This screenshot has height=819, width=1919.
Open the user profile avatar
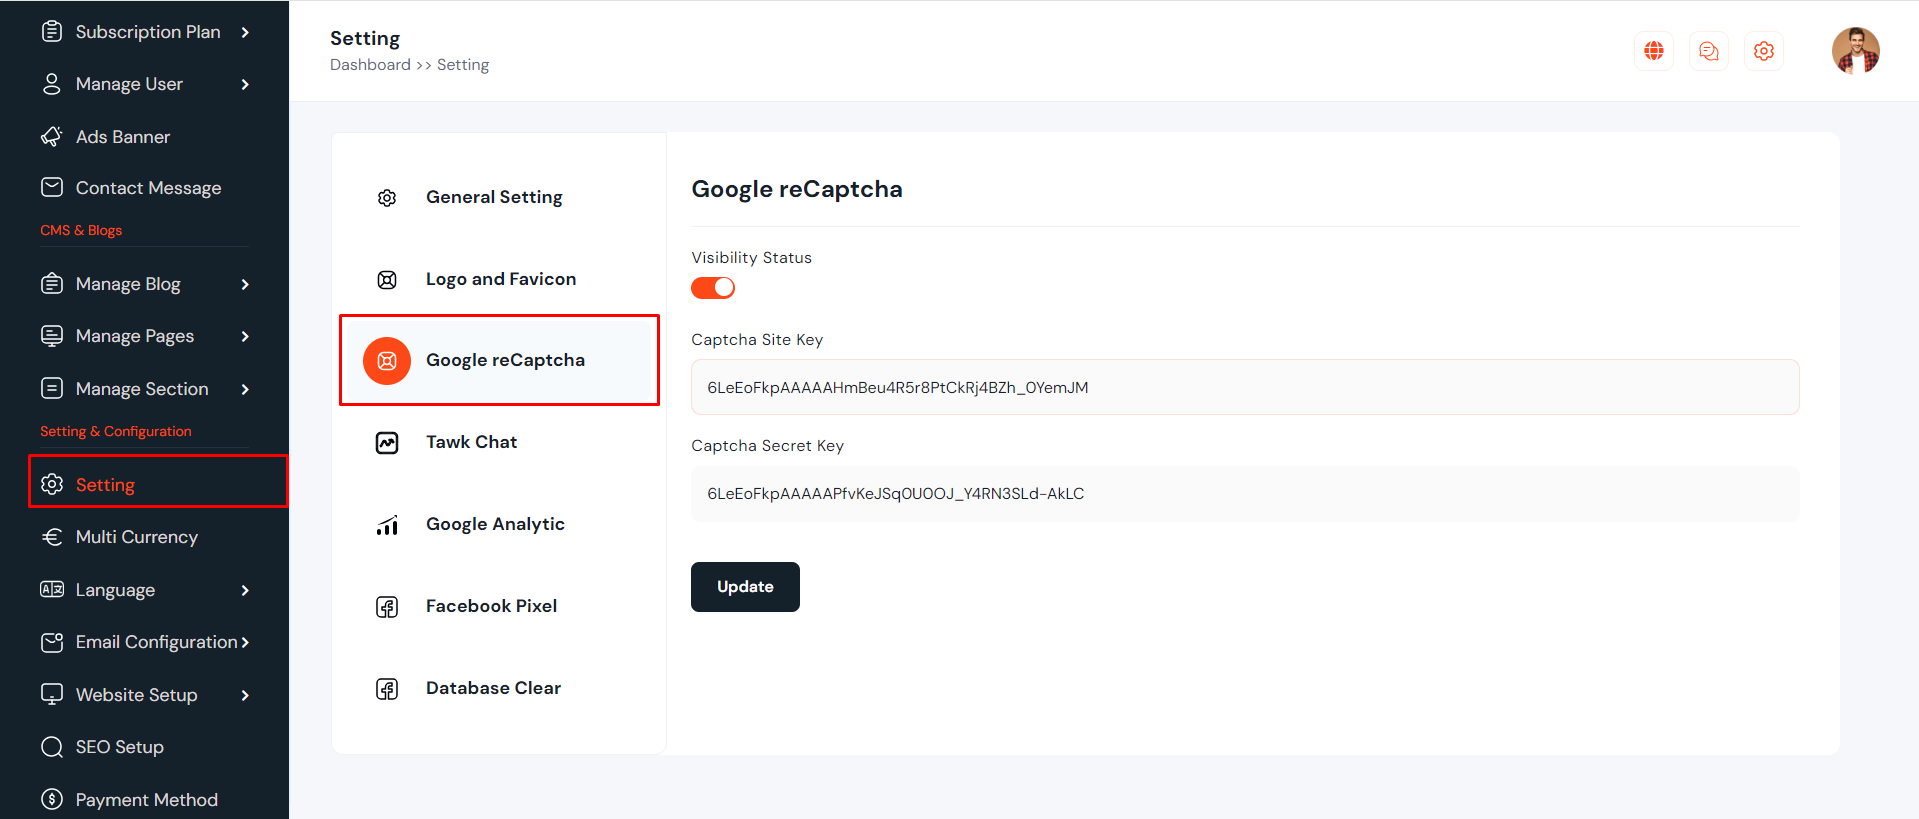pyautogui.click(x=1855, y=51)
